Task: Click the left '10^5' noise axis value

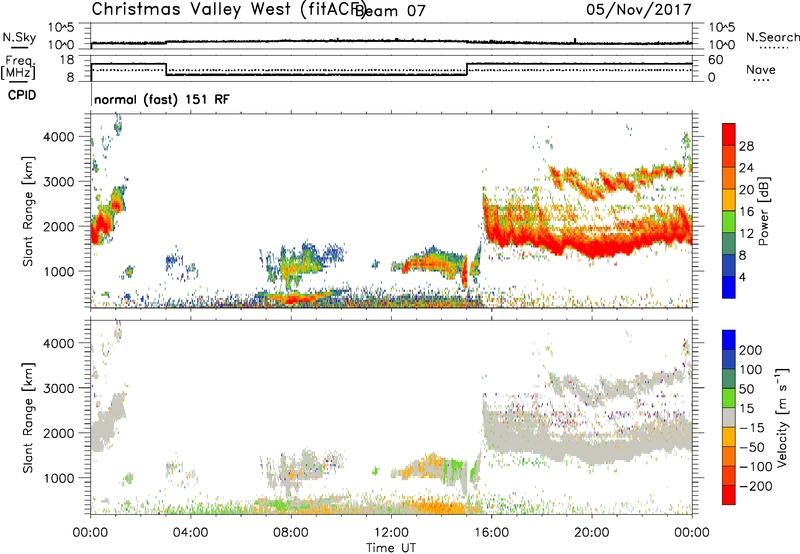Action: [x=61, y=27]
